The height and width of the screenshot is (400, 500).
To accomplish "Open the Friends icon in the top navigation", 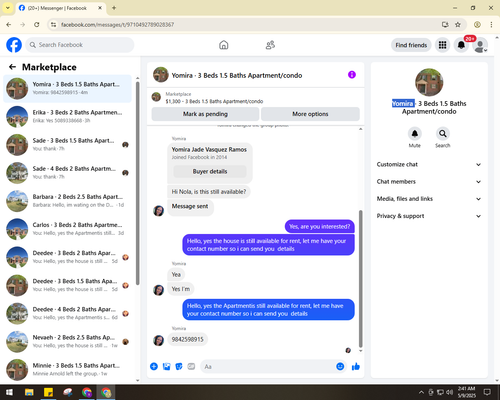I will pyautogui.click(x=270, y=45).
